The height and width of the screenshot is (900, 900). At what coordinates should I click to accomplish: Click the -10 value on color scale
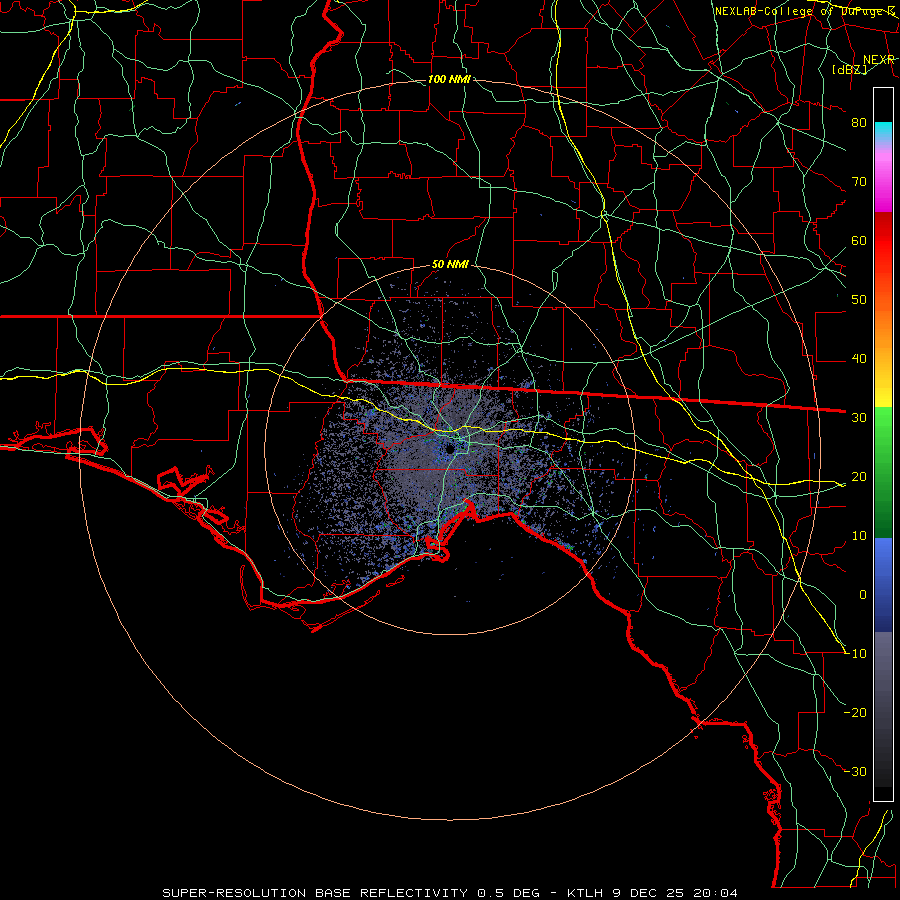click(855, 654)
